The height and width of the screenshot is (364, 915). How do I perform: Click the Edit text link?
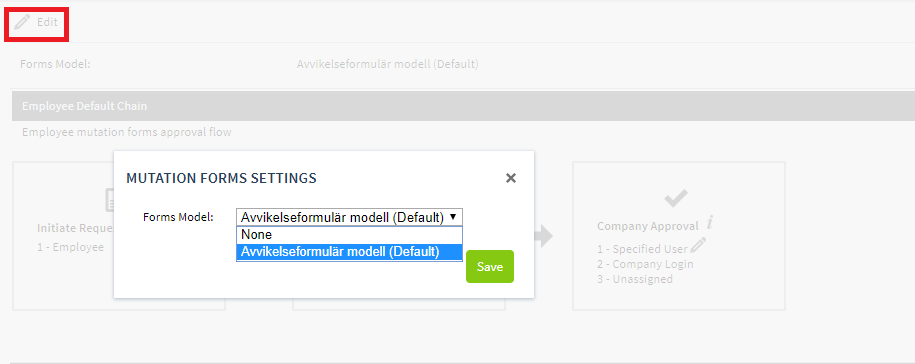47,23
